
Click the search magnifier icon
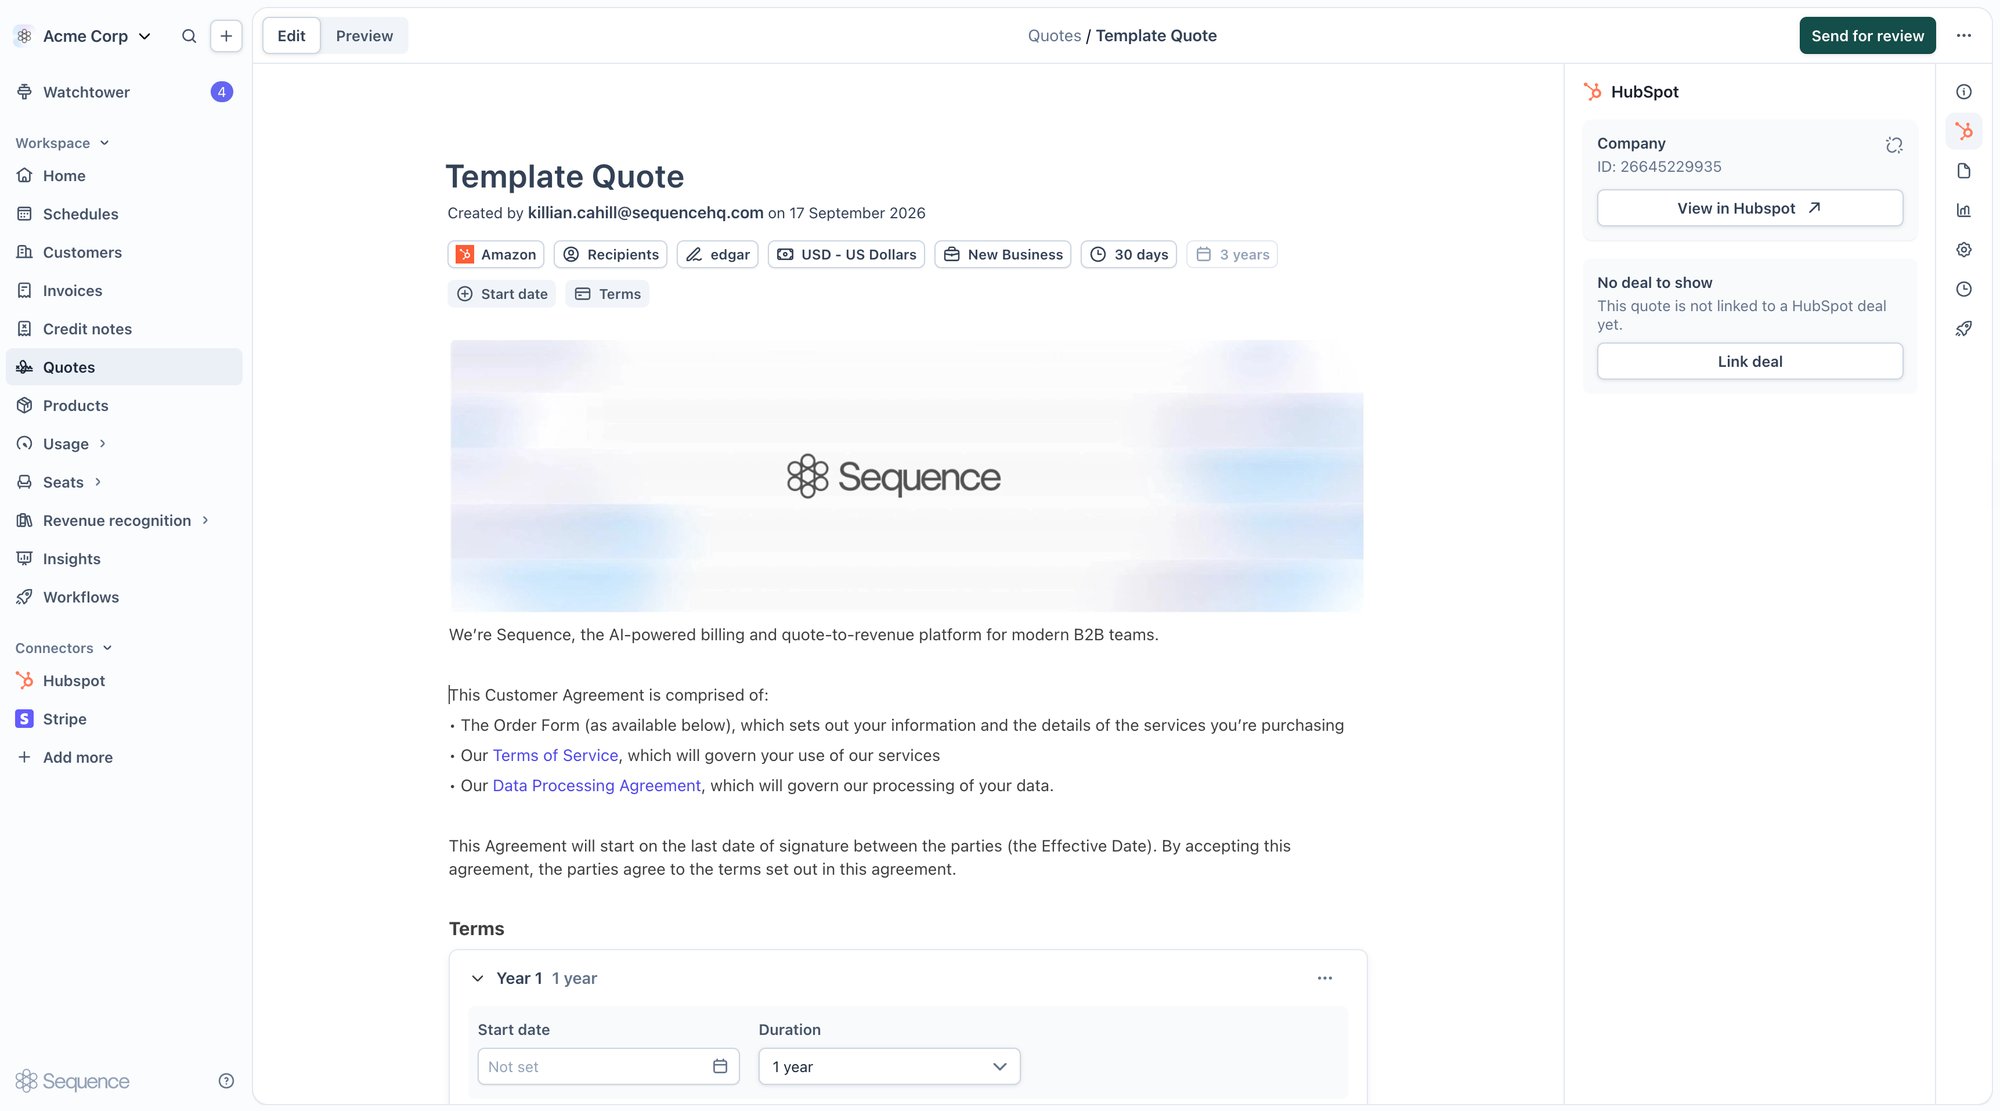[x=189, y=36]
